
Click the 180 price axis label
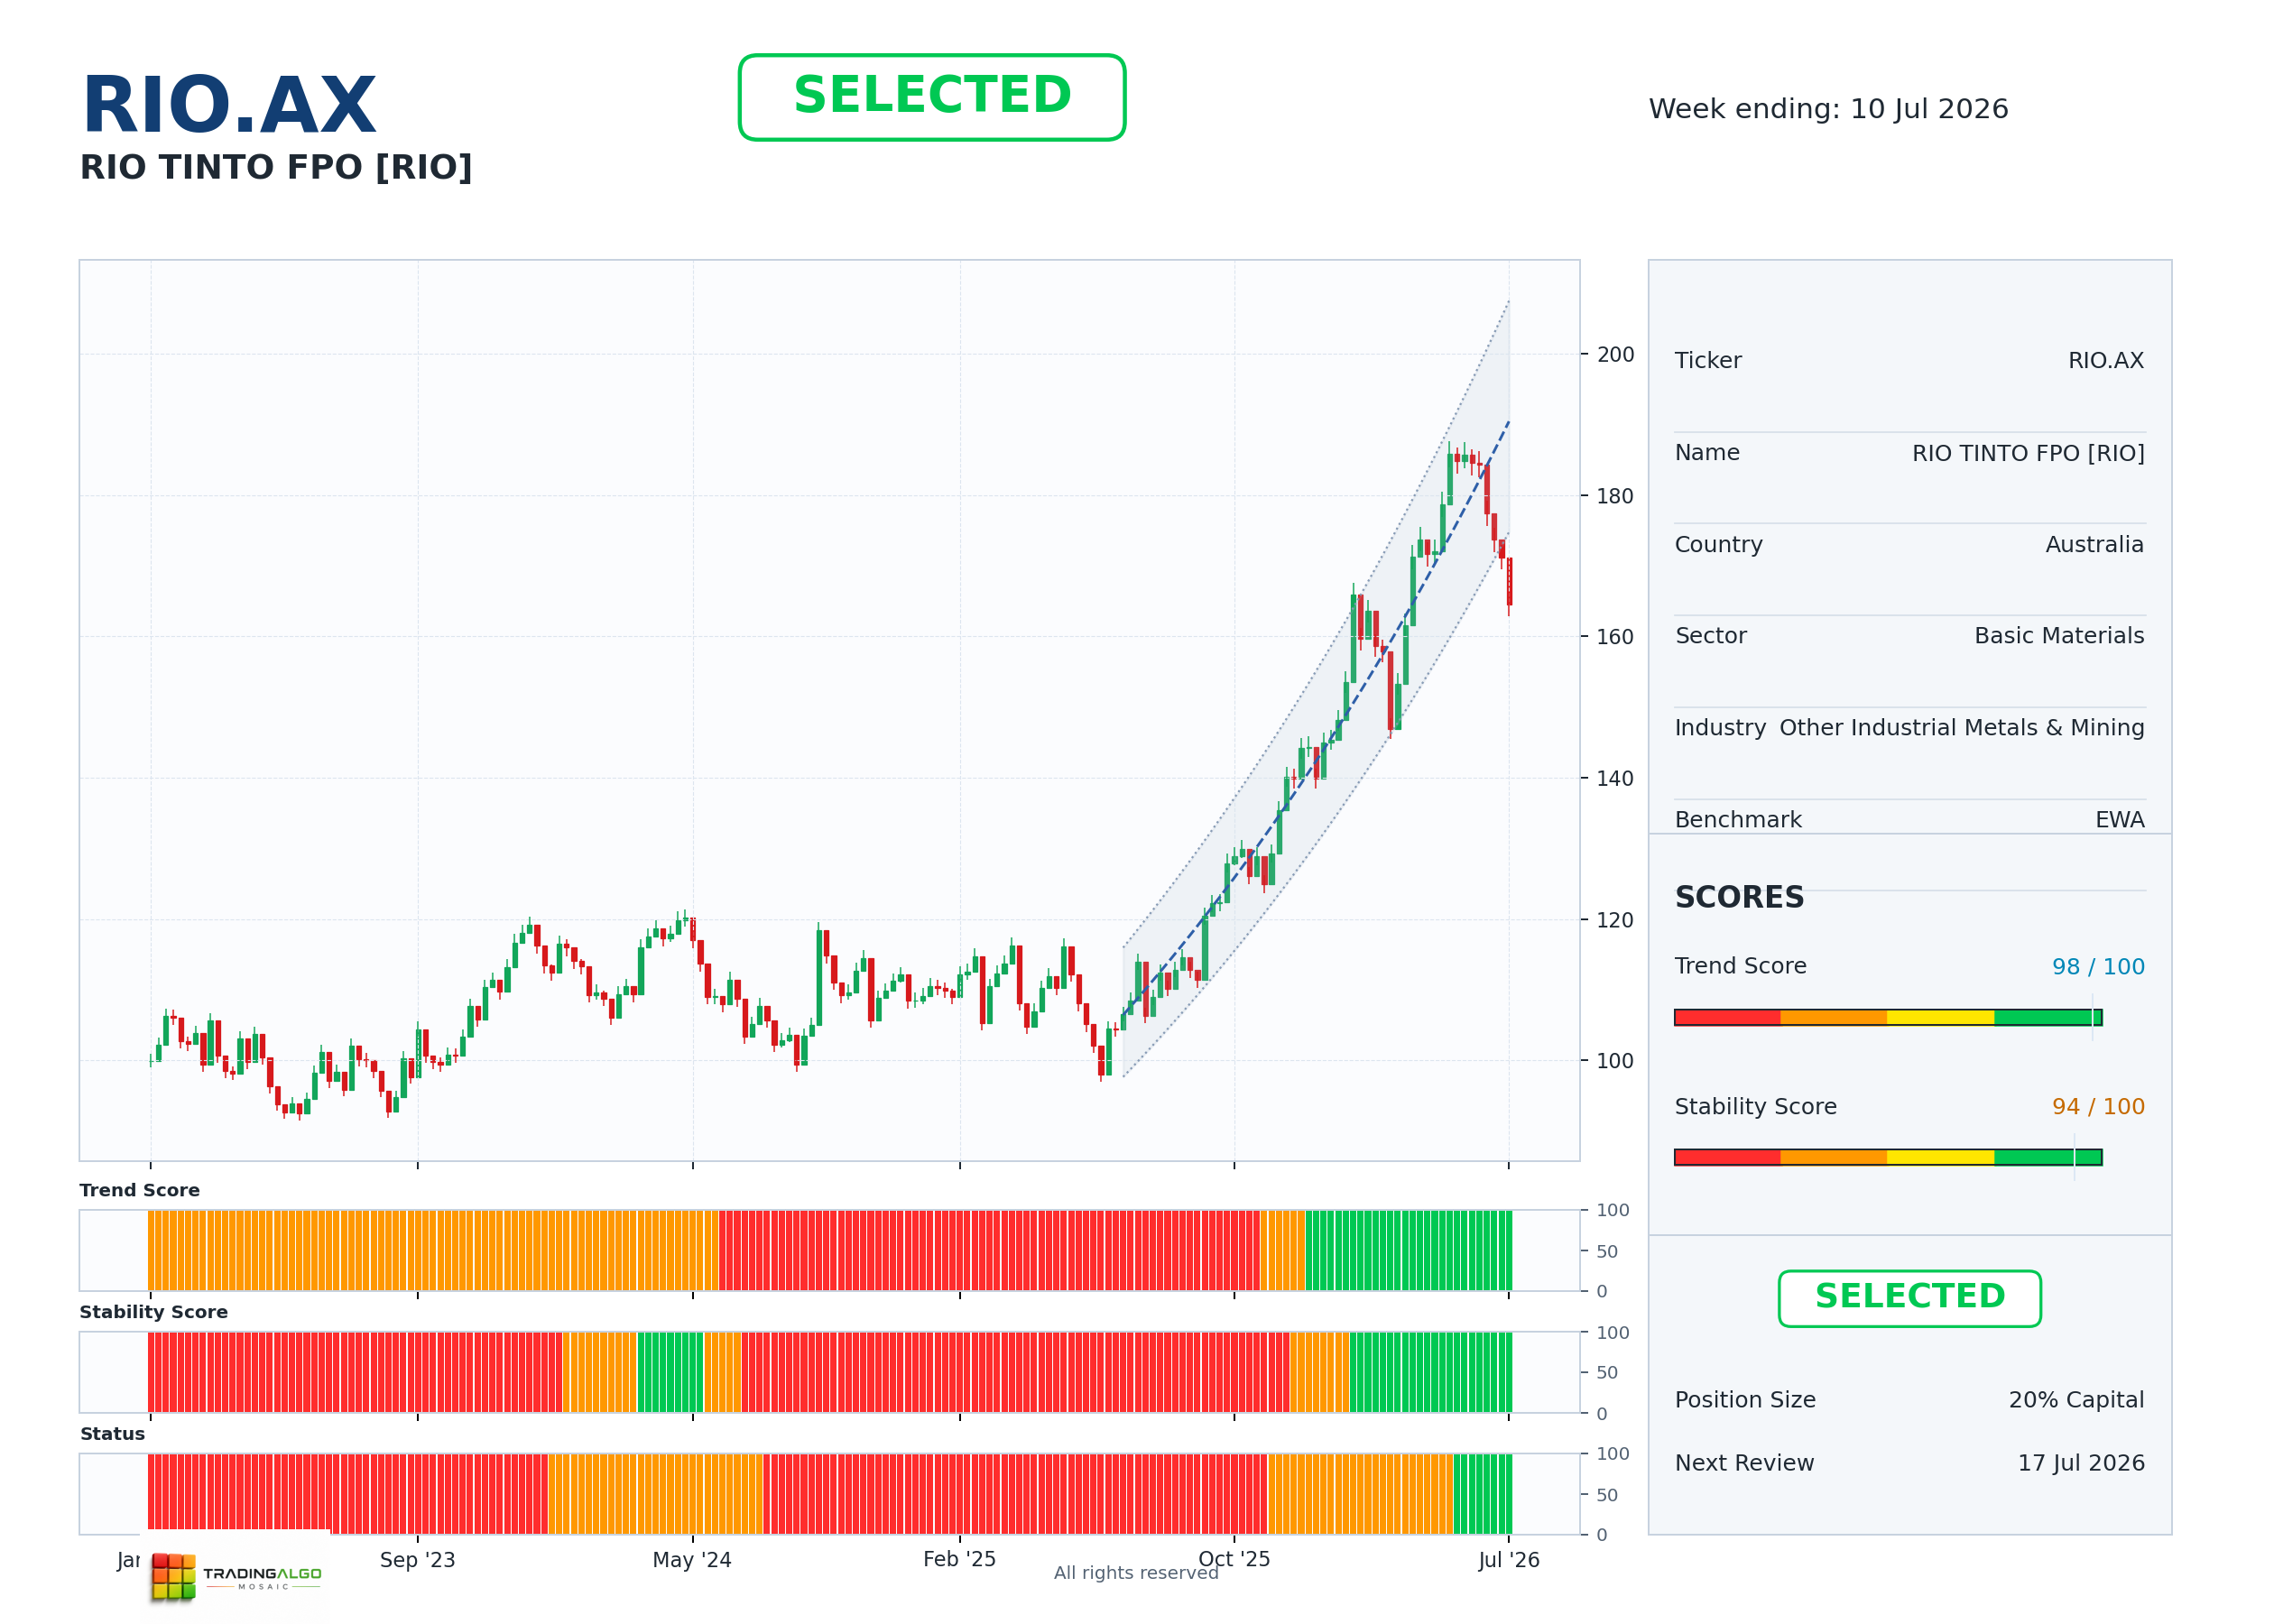pyautogui.click(x=1615, y=496)
